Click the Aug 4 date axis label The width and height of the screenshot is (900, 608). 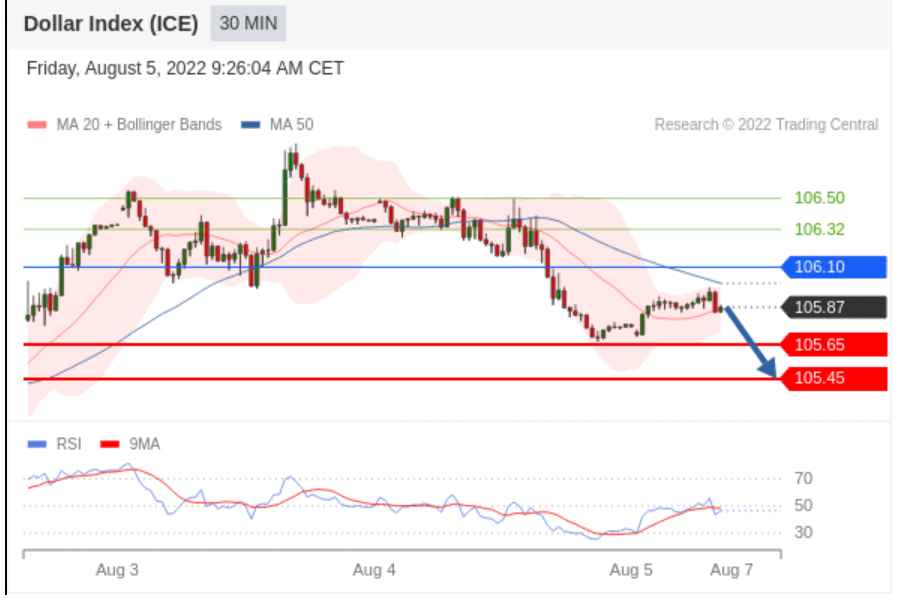374,570
